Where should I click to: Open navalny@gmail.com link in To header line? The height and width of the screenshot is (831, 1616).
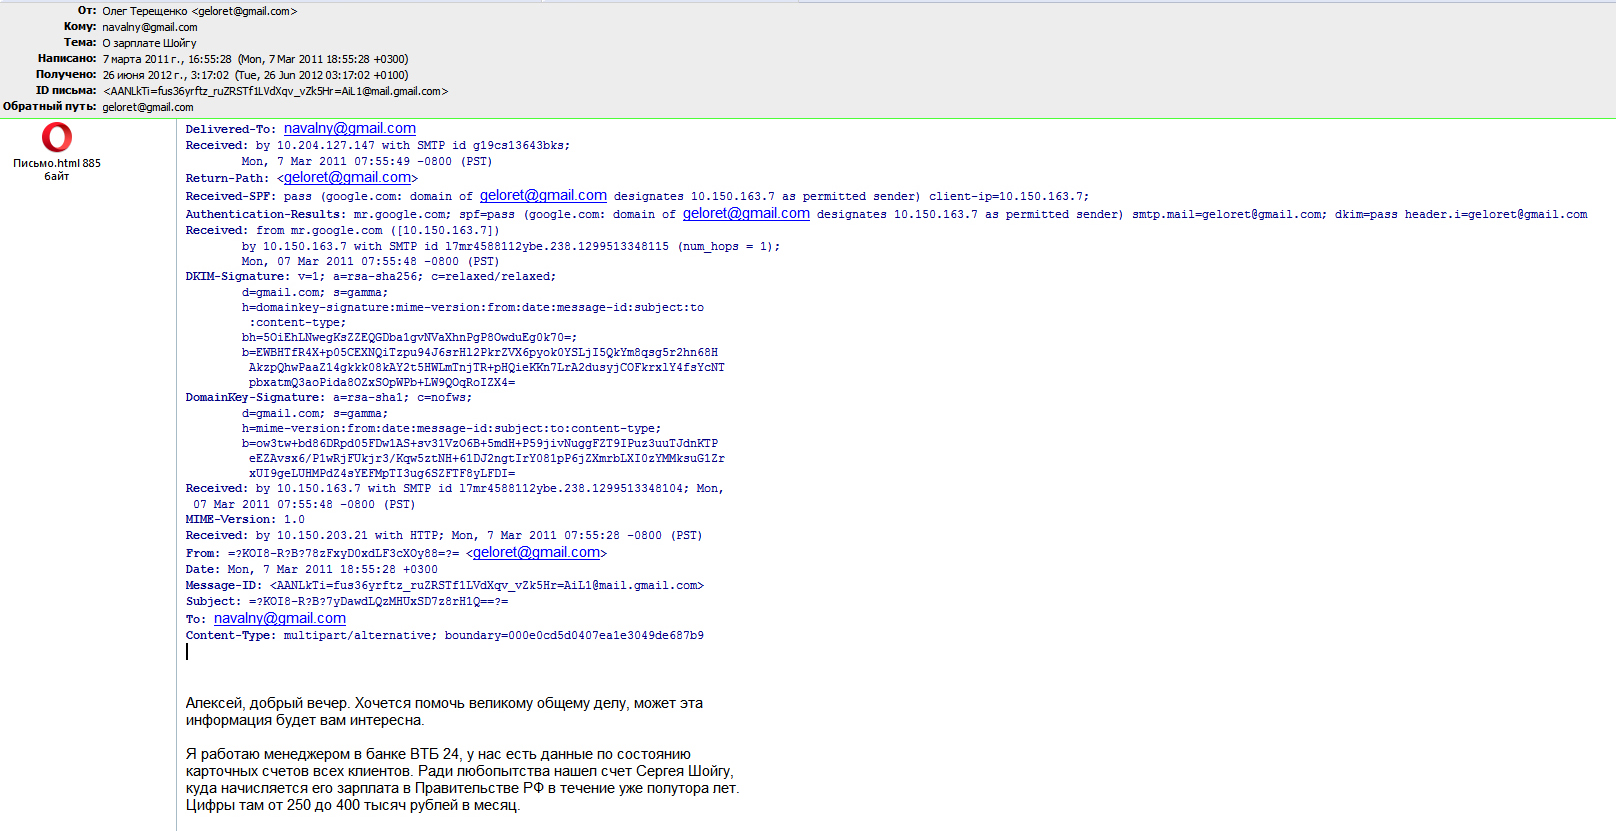(280, 618)
